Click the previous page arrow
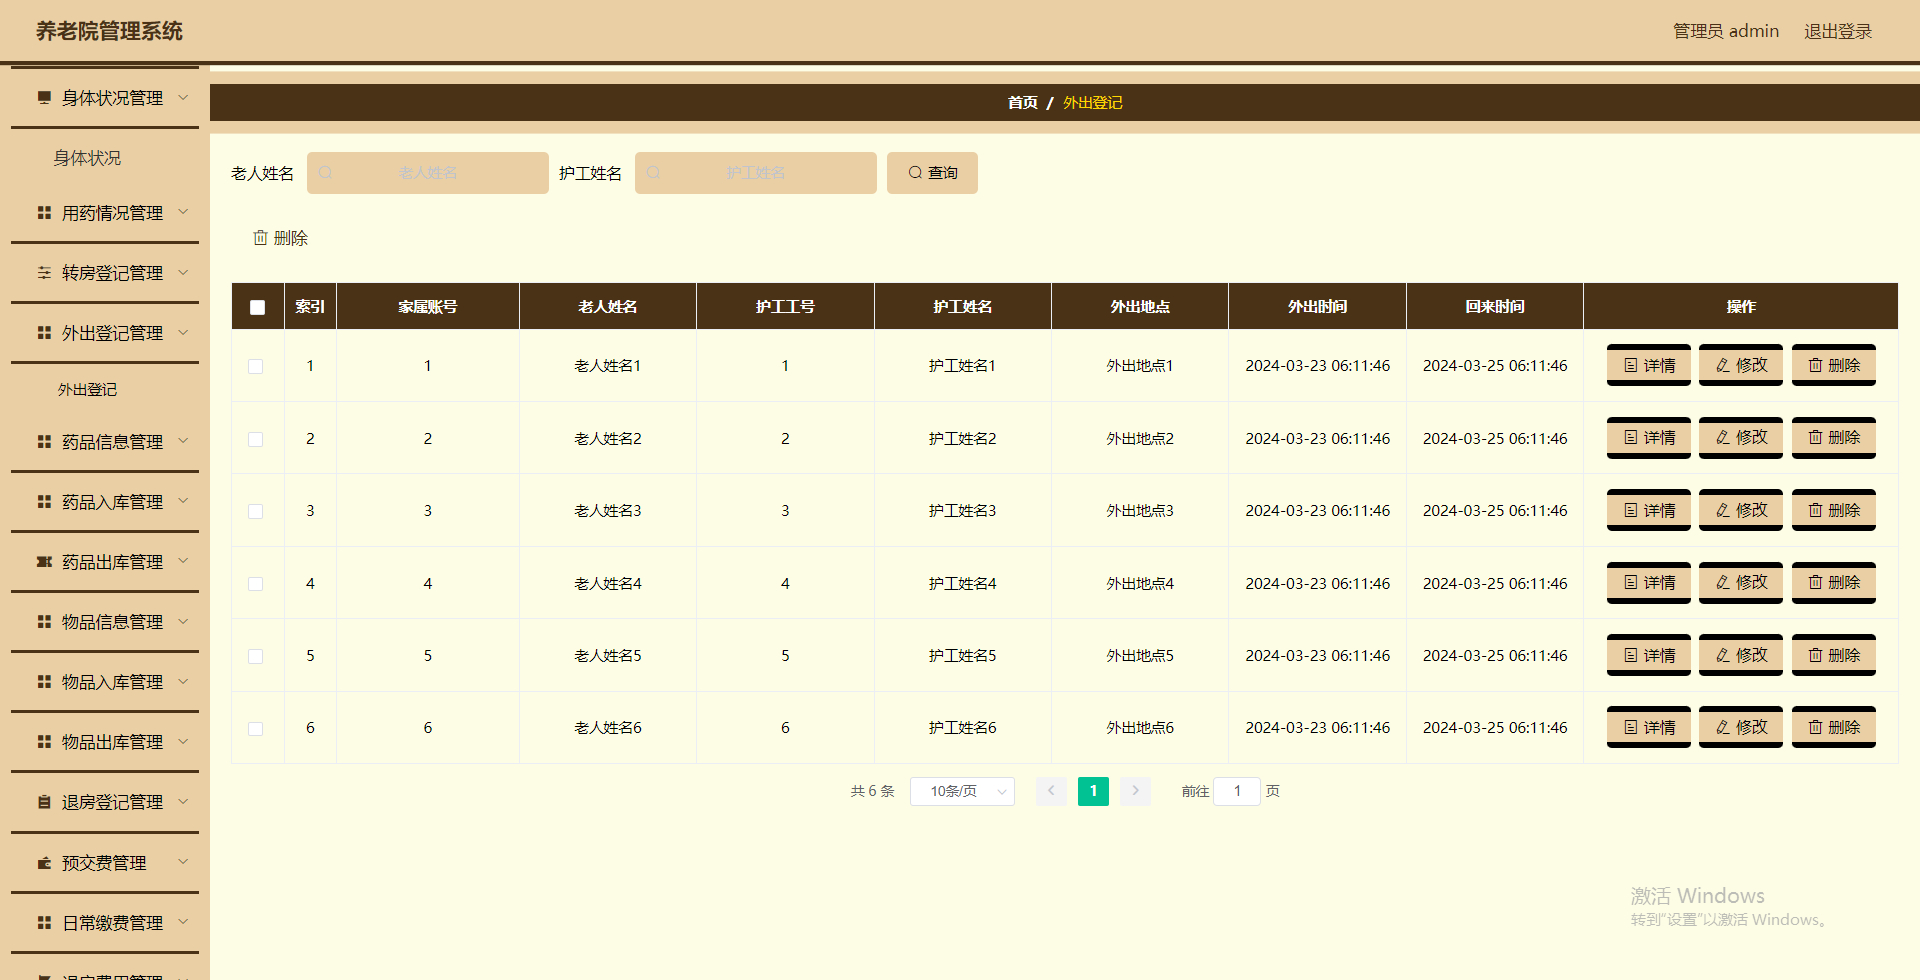The width and height of the screenshot is (1920, 980). pyautogui.click(x=1051, y=791)
